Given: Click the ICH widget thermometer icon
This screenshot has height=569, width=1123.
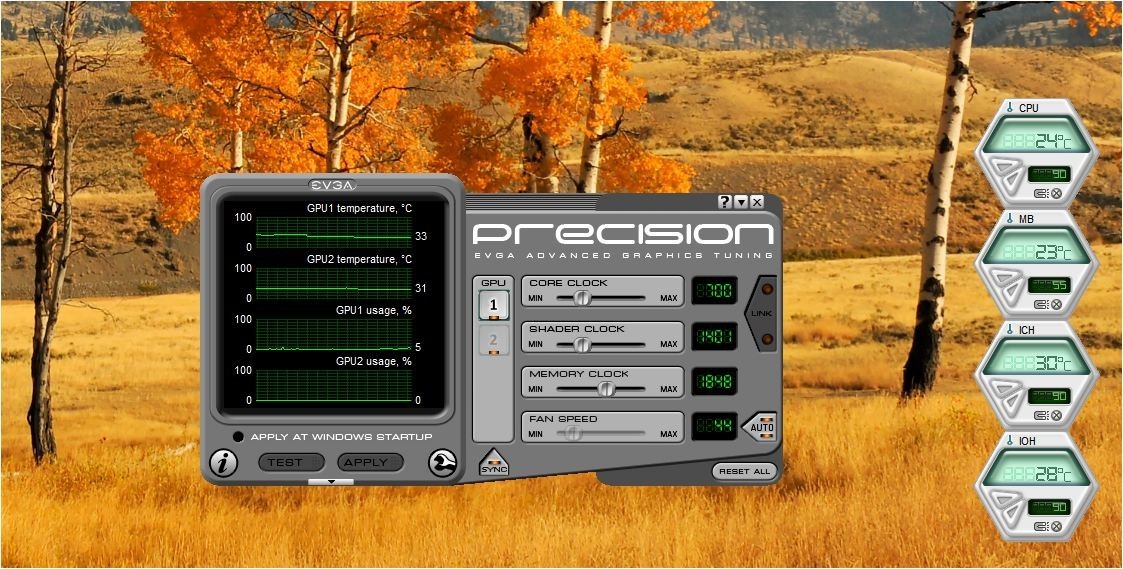Looking at the screenshot, I should click(1010, 330).
